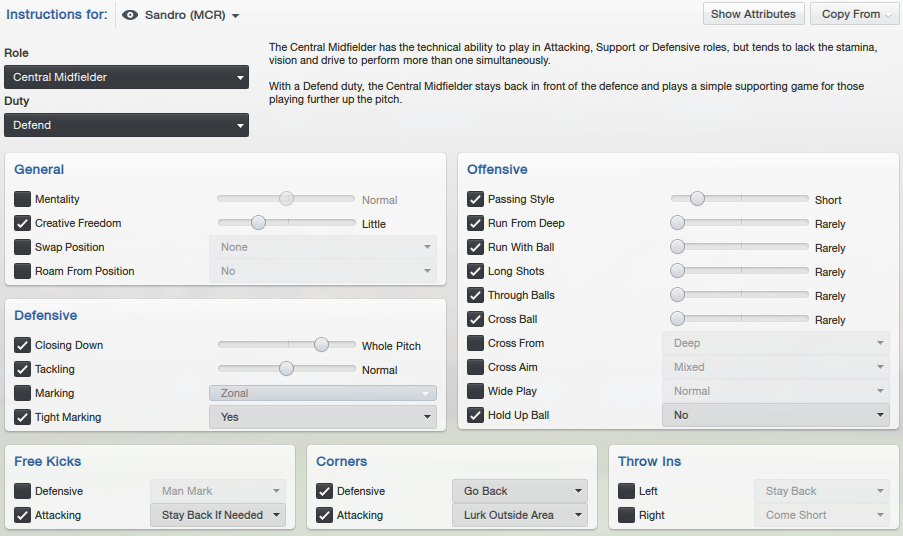903x536 pixels.
Task: Click the Passing Style slider handle
Action: click(x=697, y=199)
